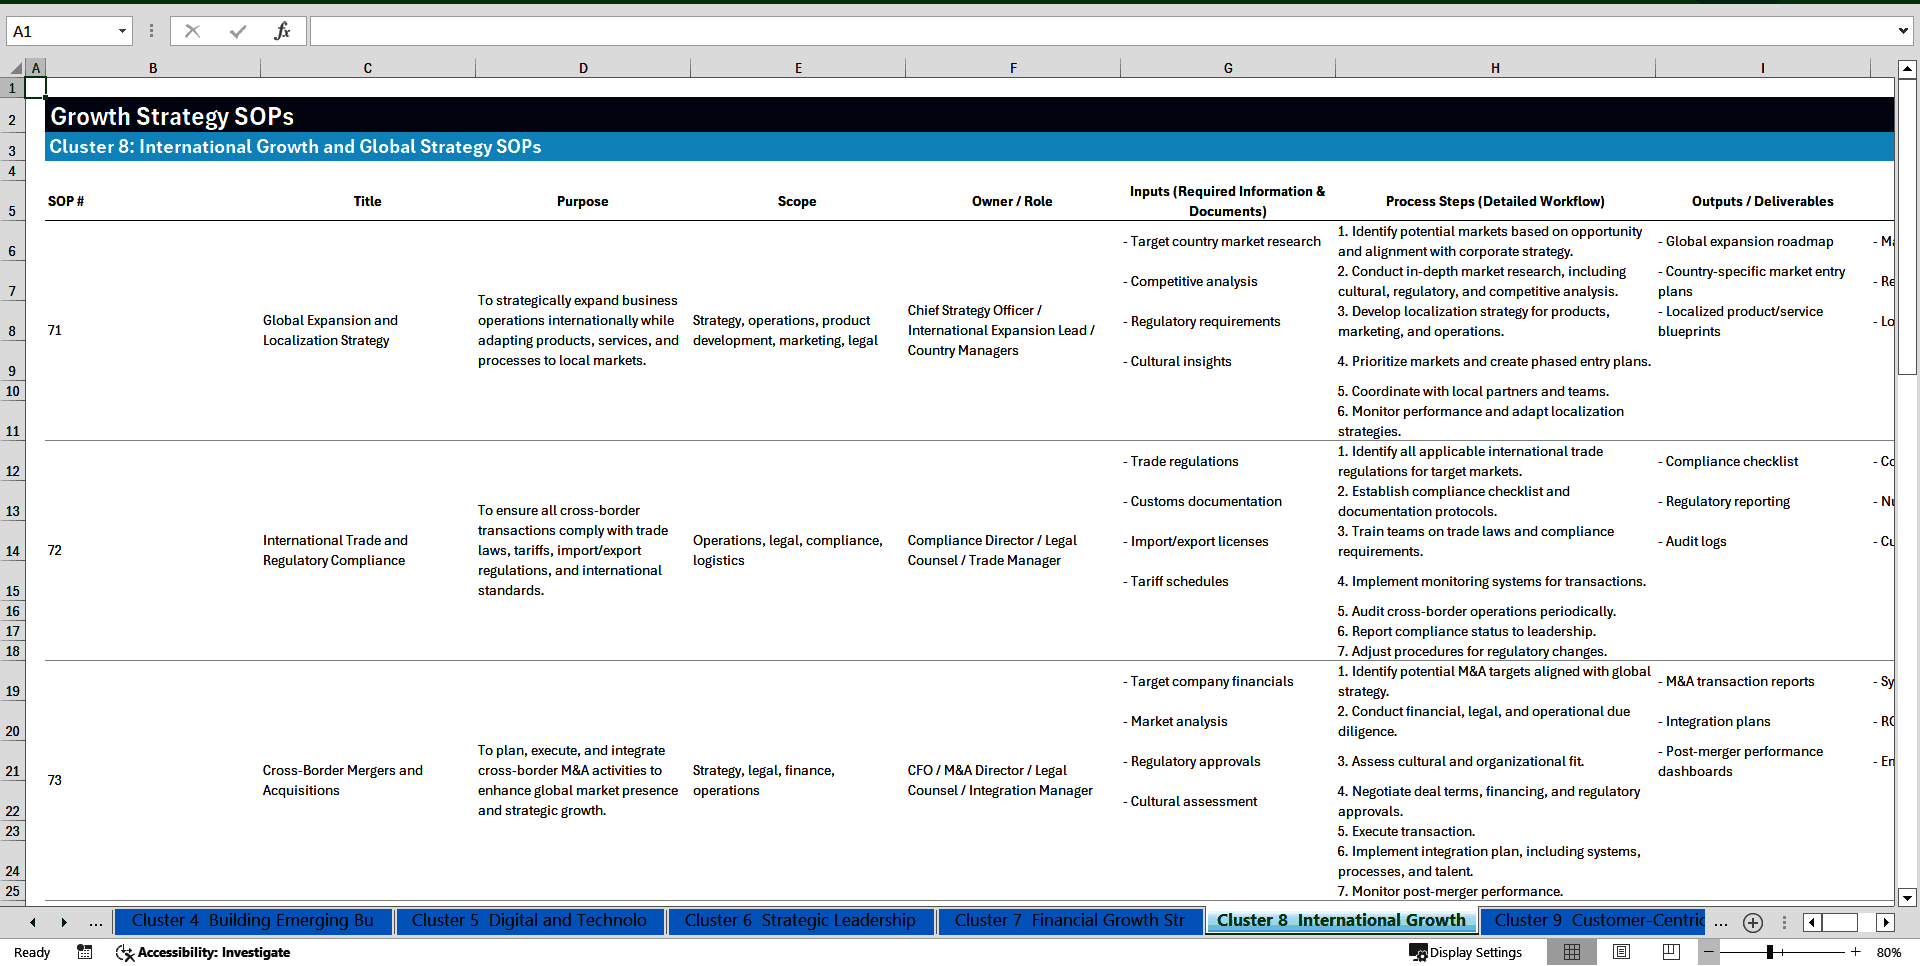Image resolution: width=1920 pixels, height=966 pixels.
Task: Click the Zoom In plus control
Action: (x=1855, y=952)
